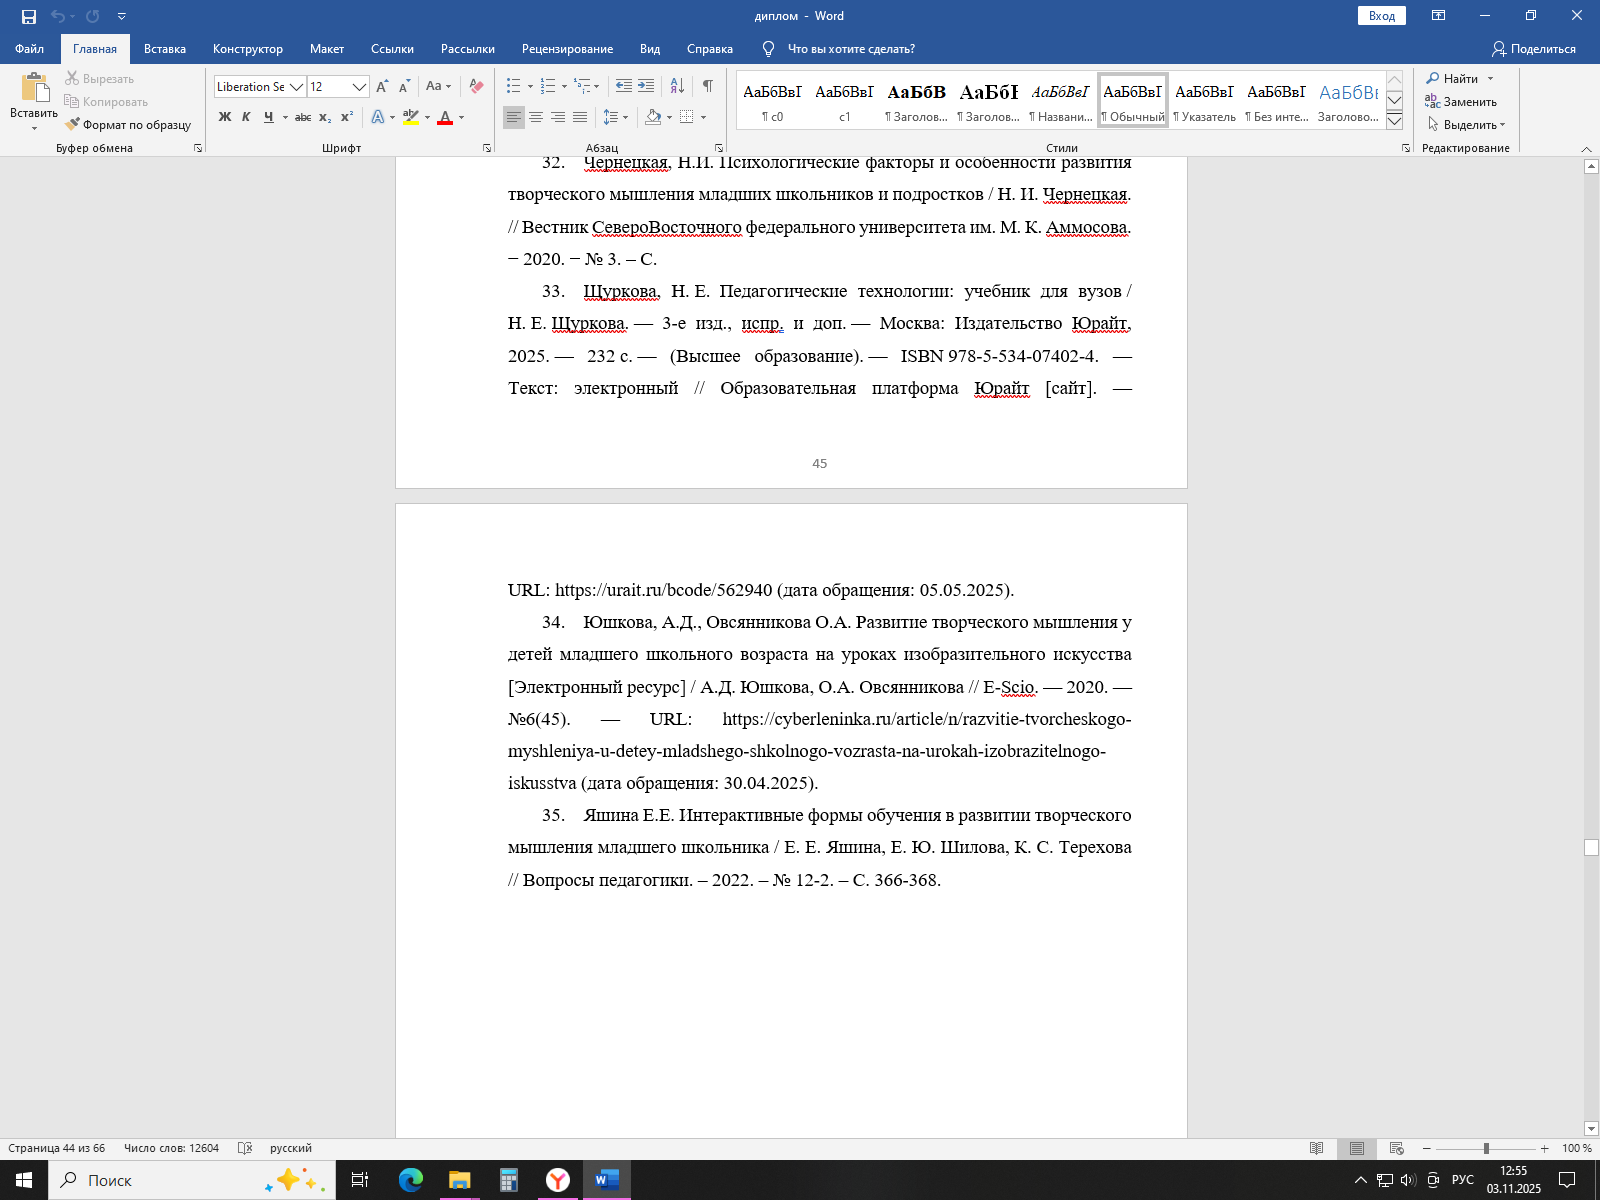This screenshot has width=1600, height=1200.
Task: Click the Increase Indent icon
Action: [646, 87]
